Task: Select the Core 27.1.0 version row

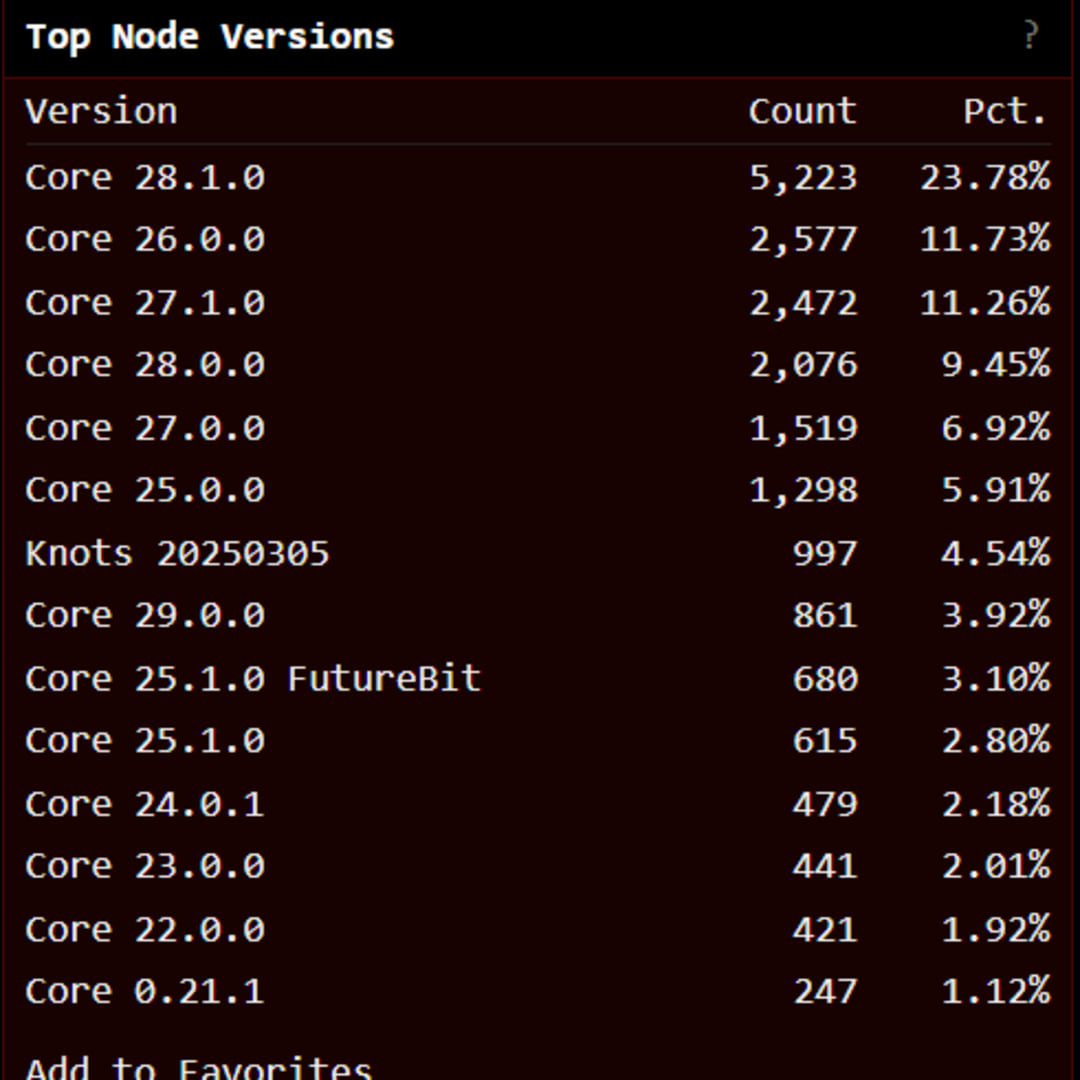Action: 538,302
